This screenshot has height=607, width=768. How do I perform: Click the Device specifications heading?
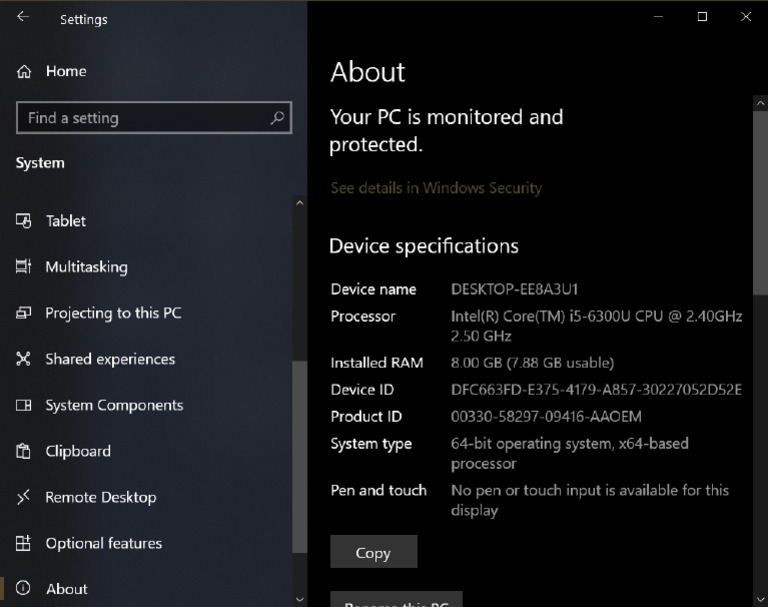pyautogui.click(x=424, y=246)
